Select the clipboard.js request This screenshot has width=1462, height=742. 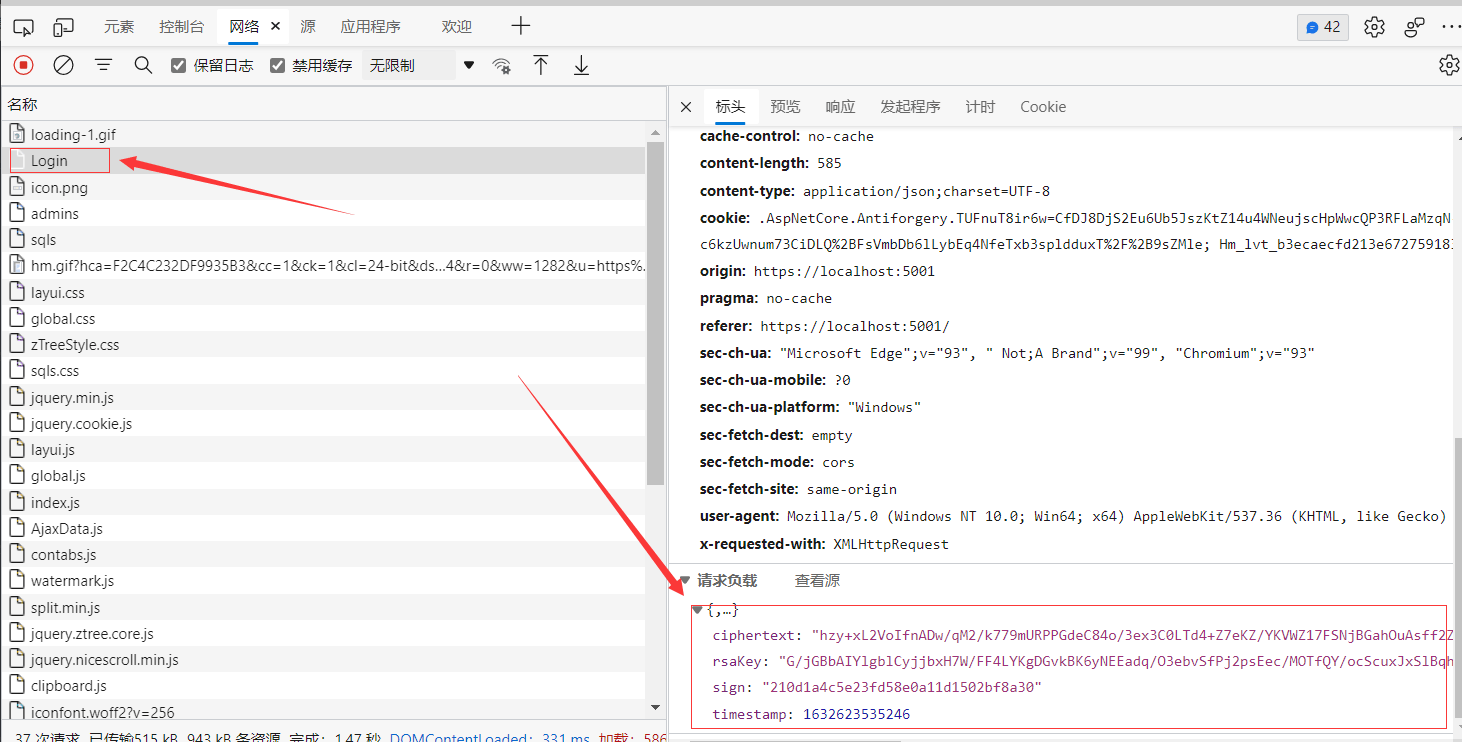click(323, 686)
